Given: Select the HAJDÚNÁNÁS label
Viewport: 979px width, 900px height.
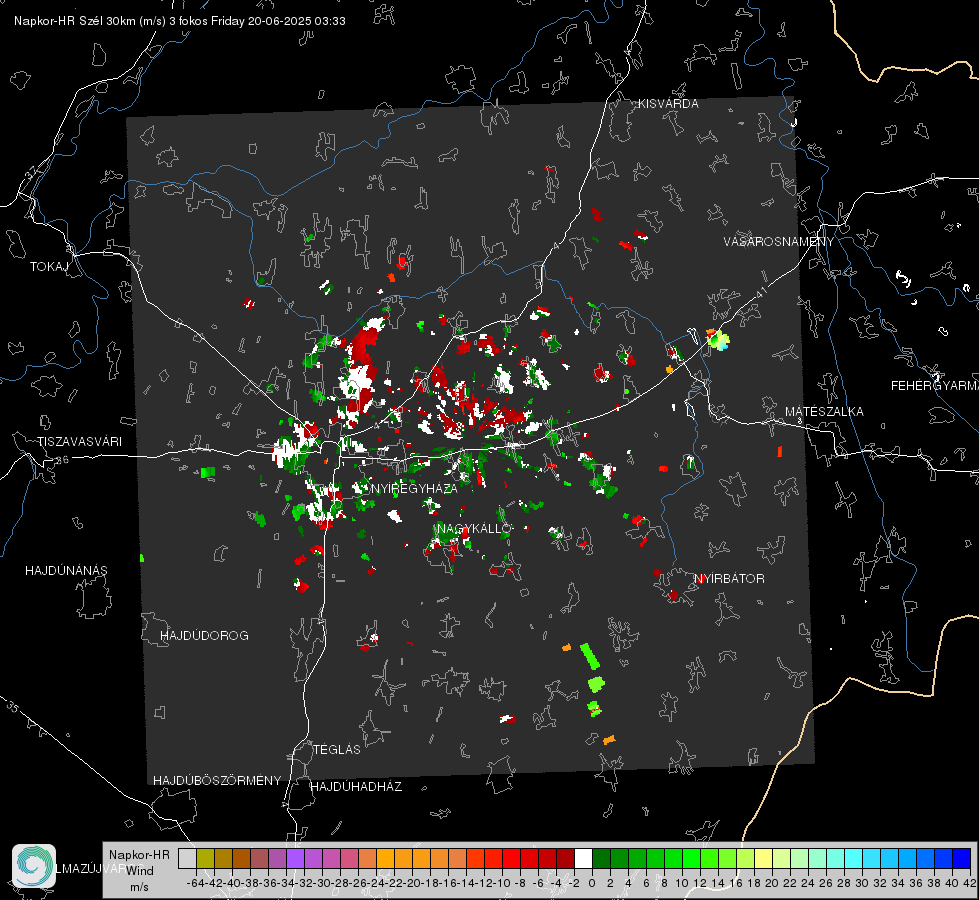Looking at the screenshot, I should coord(66,570).
